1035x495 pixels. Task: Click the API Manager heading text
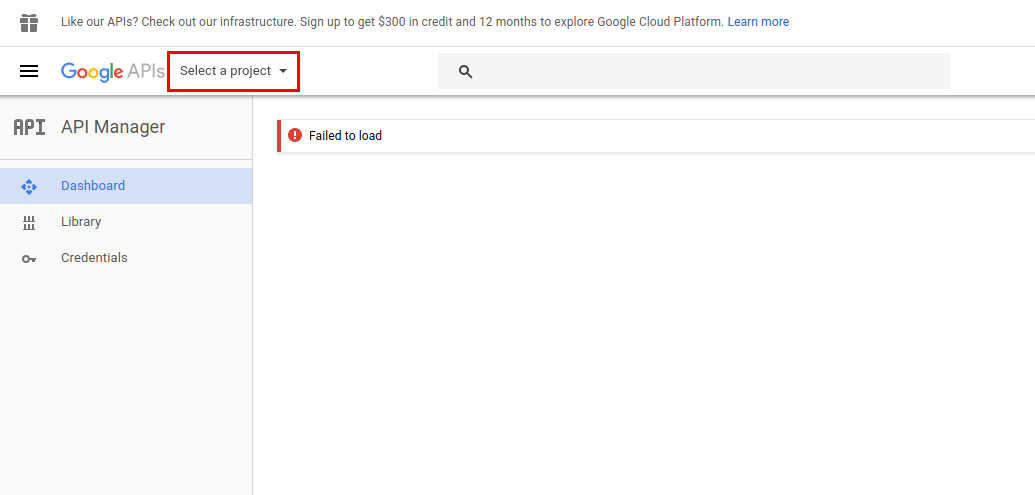[x=113, y=127]
